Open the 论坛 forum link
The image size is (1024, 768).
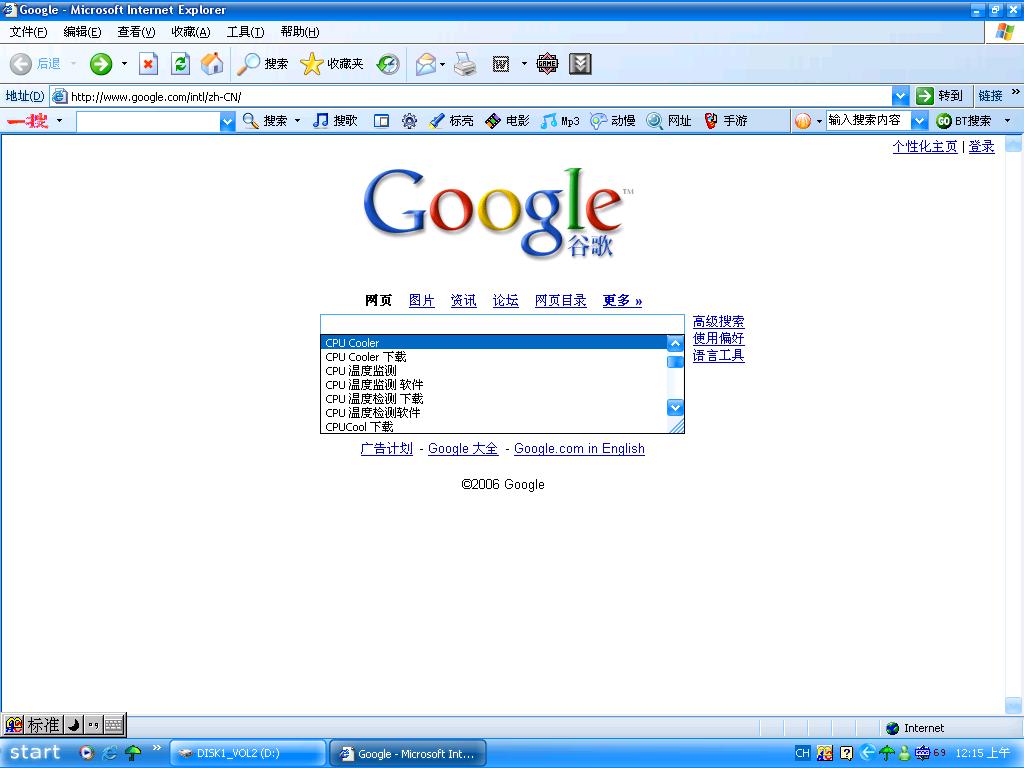pos(505,300)
